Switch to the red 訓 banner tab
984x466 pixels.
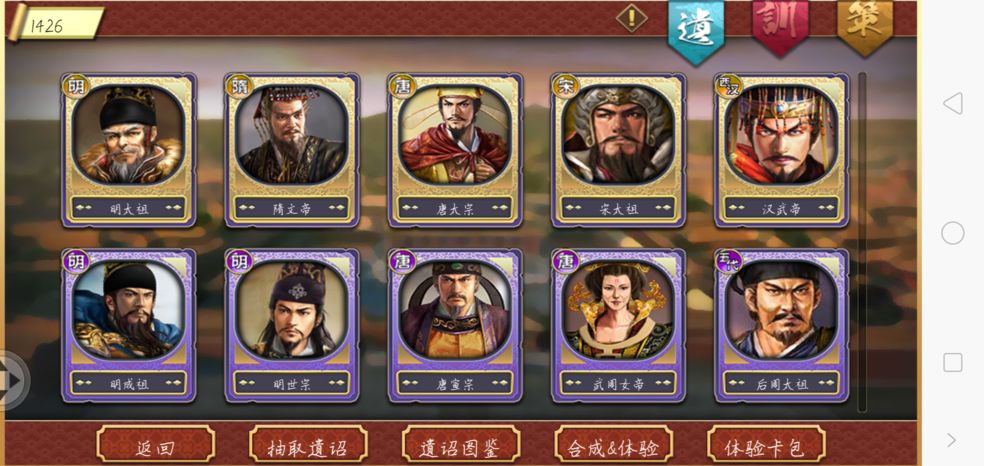tap(780, 25)
